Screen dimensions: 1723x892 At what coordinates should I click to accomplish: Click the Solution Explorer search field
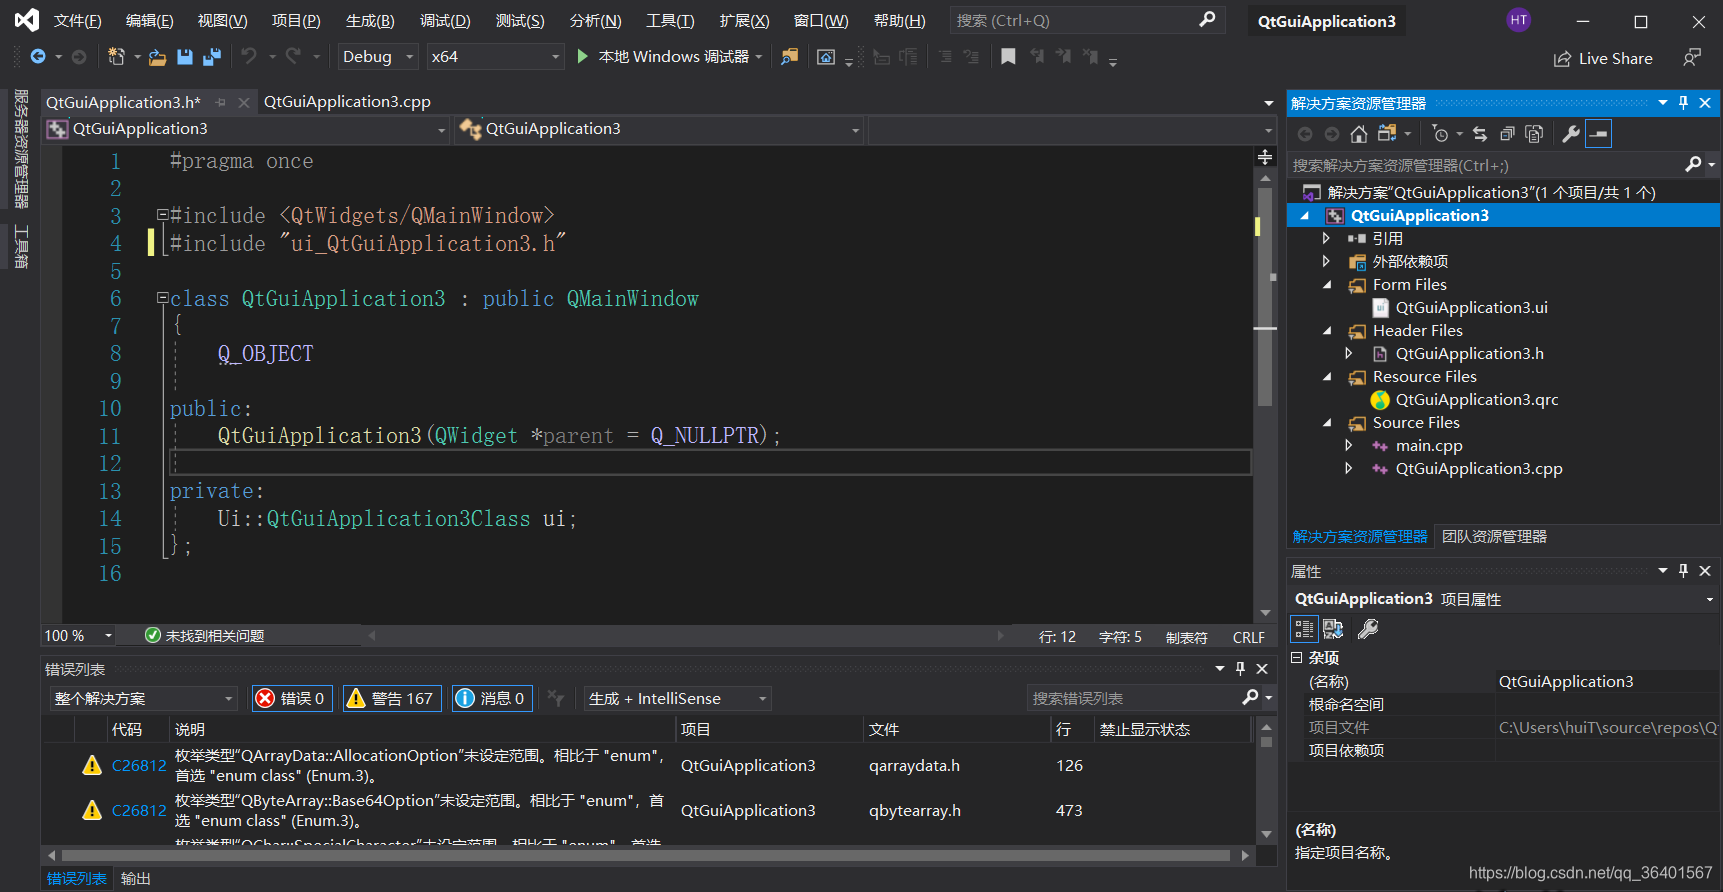pos(1484,166)
